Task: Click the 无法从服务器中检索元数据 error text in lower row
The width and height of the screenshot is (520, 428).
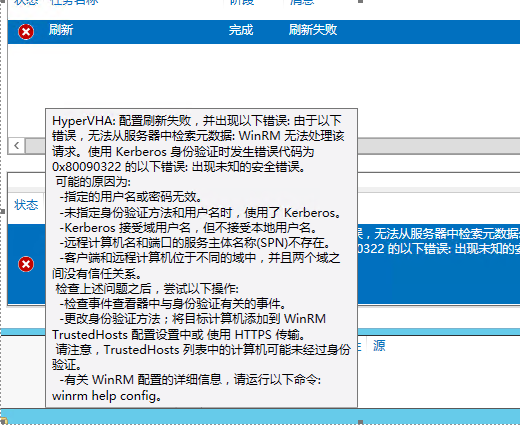Action: [447, 234]
